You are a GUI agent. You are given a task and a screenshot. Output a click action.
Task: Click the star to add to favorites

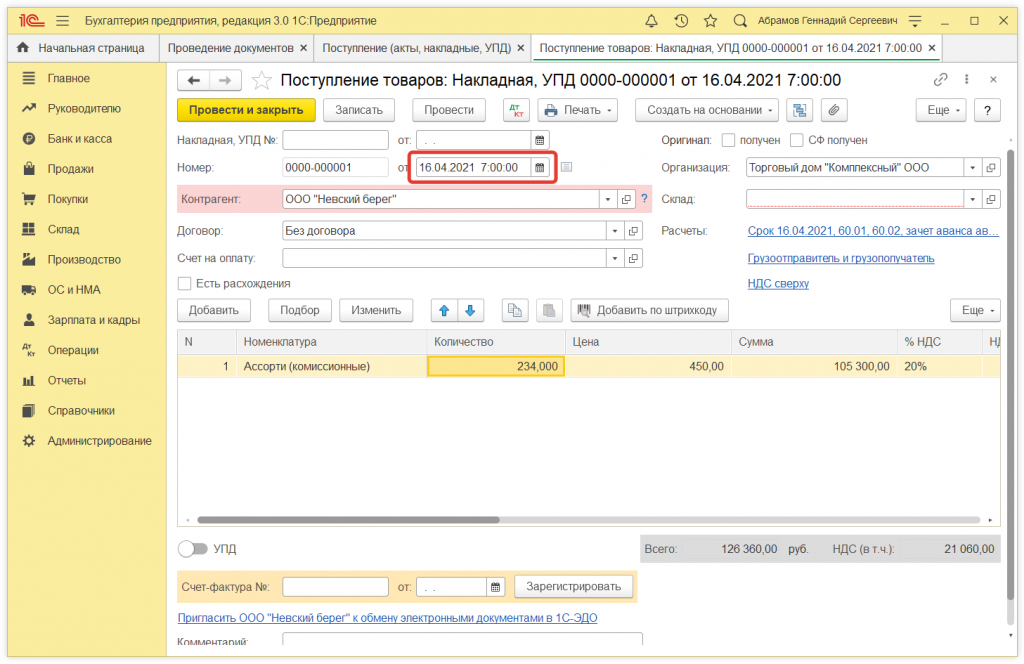click(262, 80)
